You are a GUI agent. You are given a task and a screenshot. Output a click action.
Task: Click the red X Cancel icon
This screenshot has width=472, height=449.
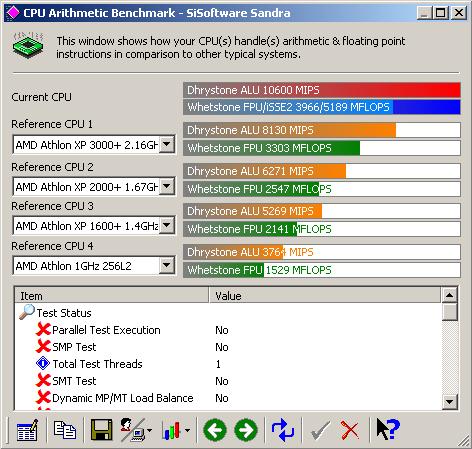(350, 430)
